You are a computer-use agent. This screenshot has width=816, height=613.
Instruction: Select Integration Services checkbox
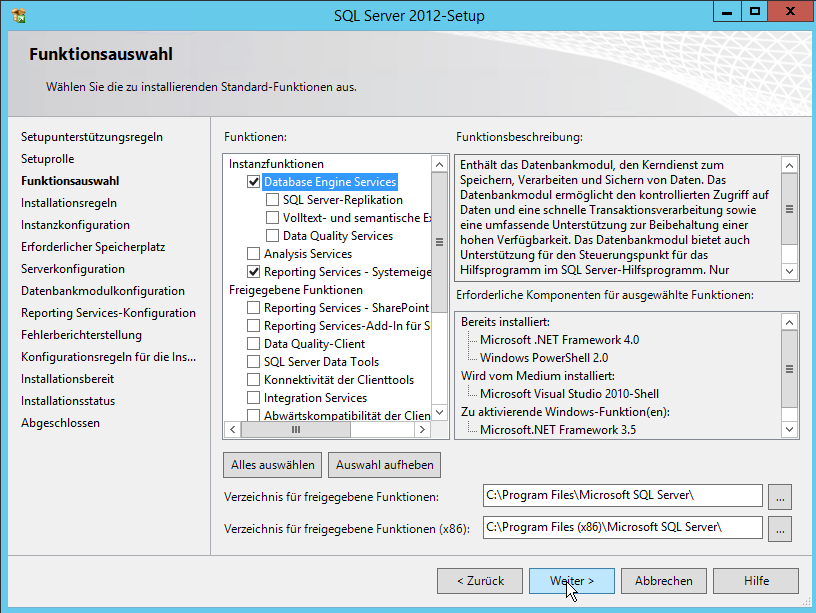pyautogui.click(x=253, y=398)
